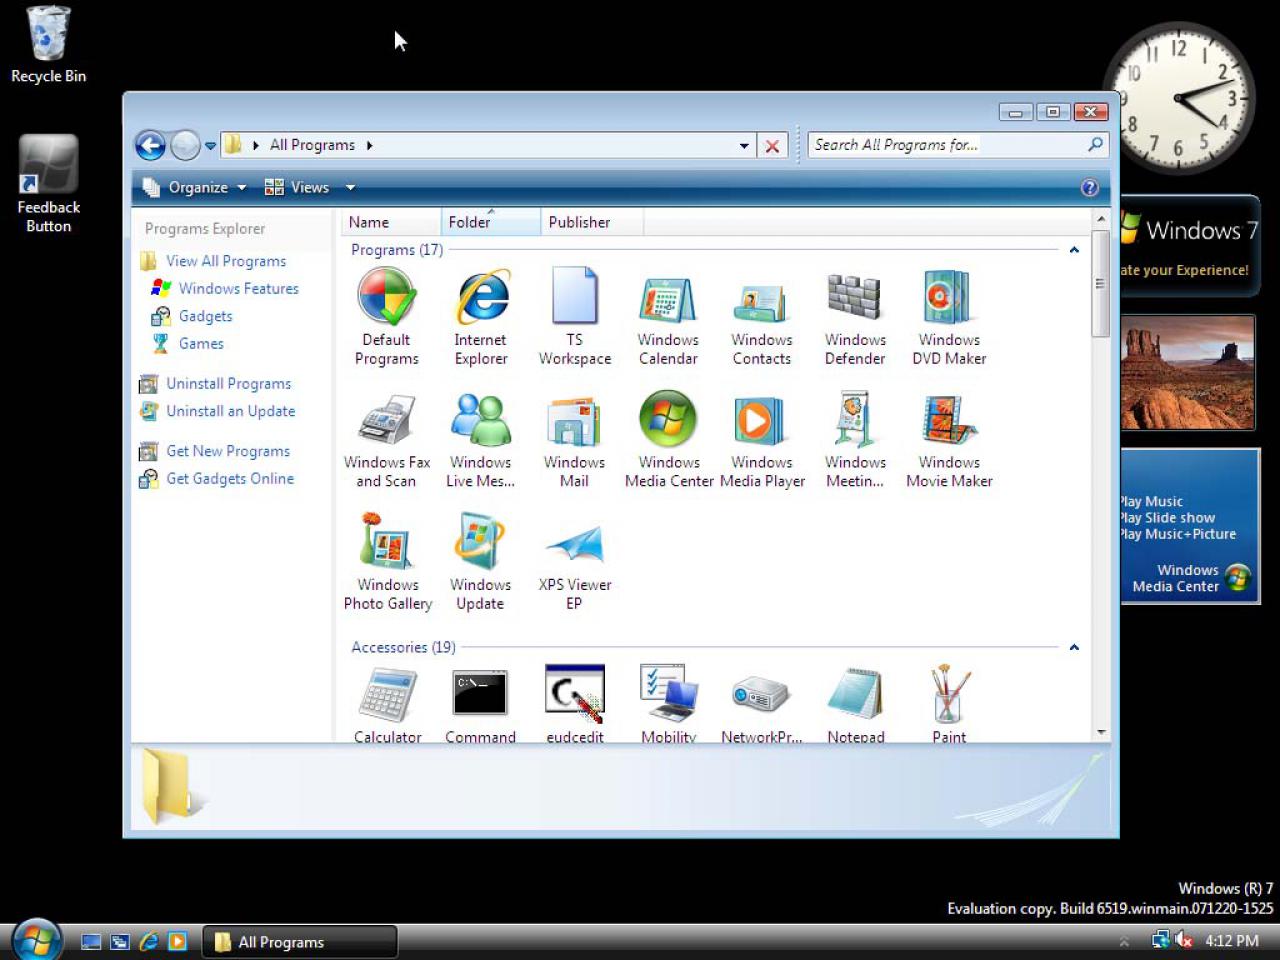Select the TS Workspace icon
Screen dimensions: 1280x960
click(575, 316)
